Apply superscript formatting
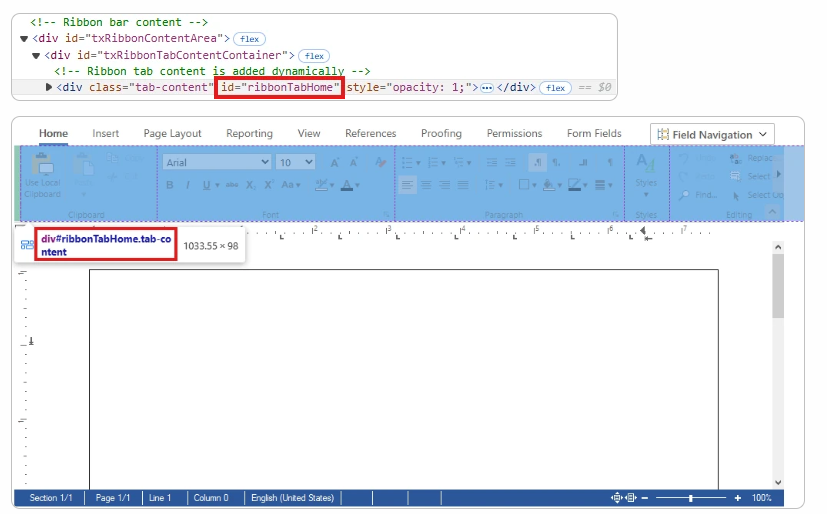The width and height of the screenshot is (827, 514). pos(268,185)
